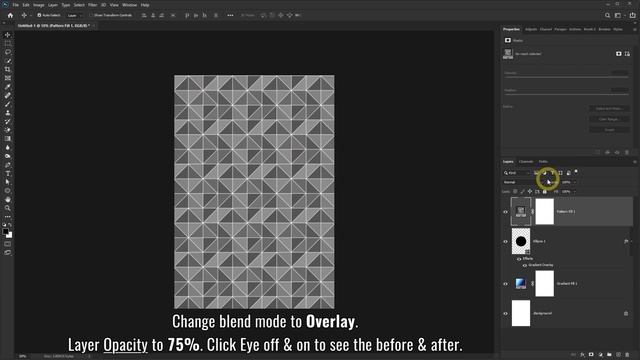Select the Lasso tool
The height and width of the screenshot is (360, 640).
coord(7,52)
